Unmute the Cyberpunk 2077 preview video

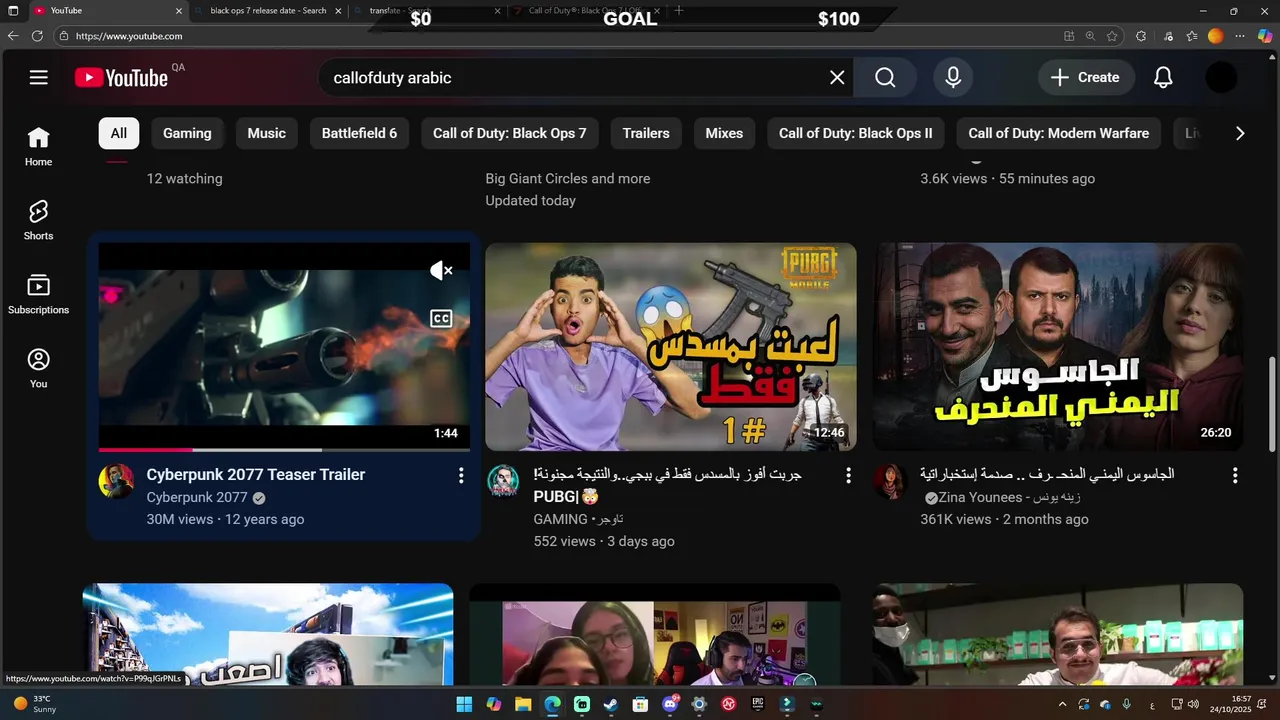[x=441, y=270]
